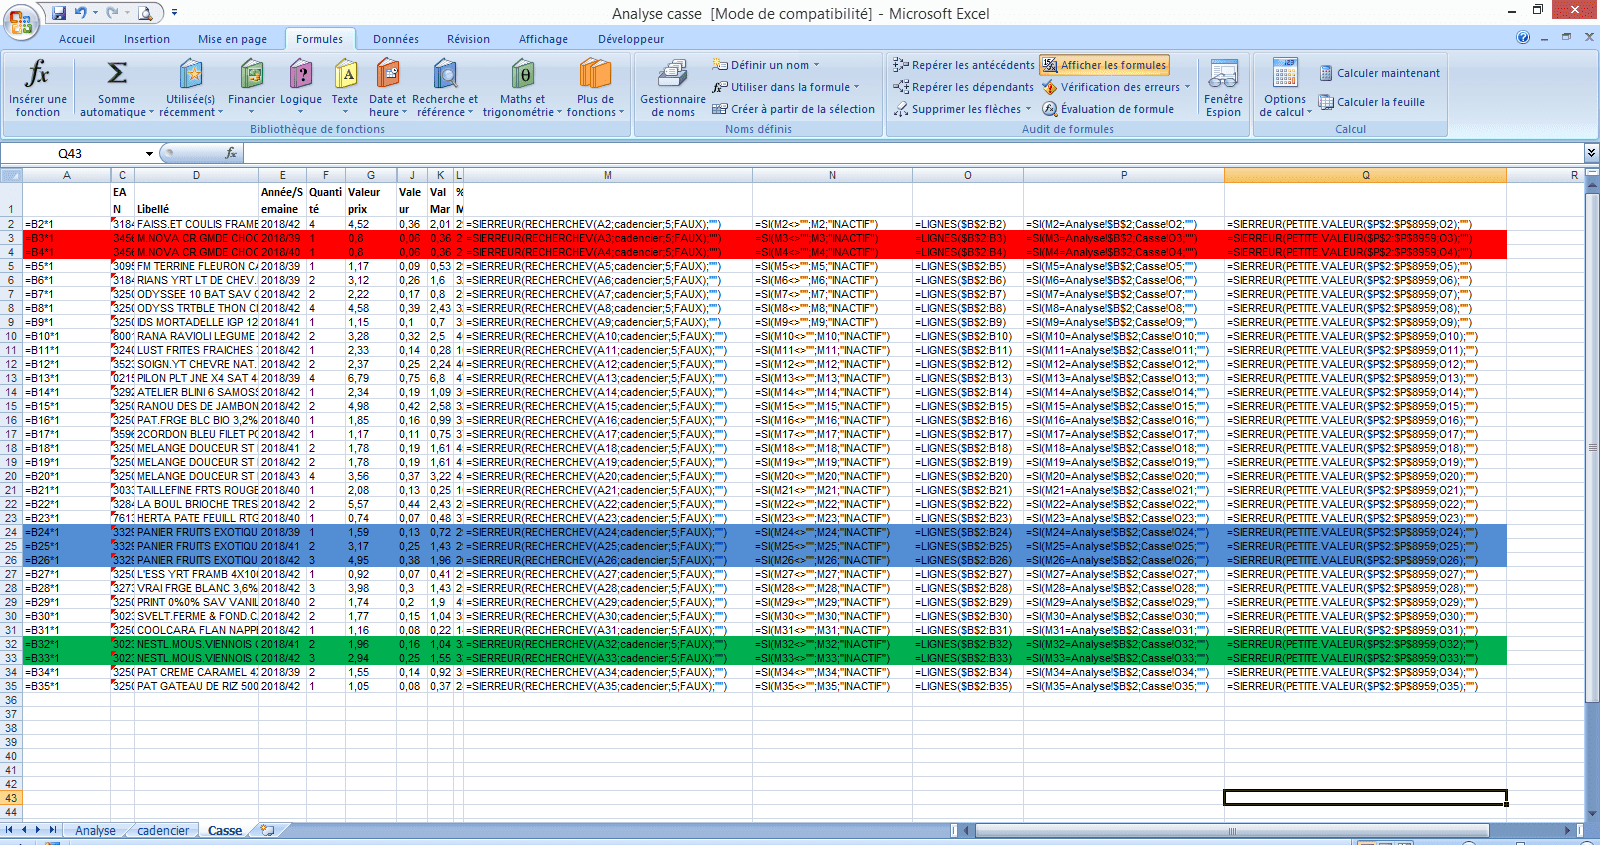Select the red-highlighted cell M3
Screen dimensions: 1600x845
pos(608,238)
